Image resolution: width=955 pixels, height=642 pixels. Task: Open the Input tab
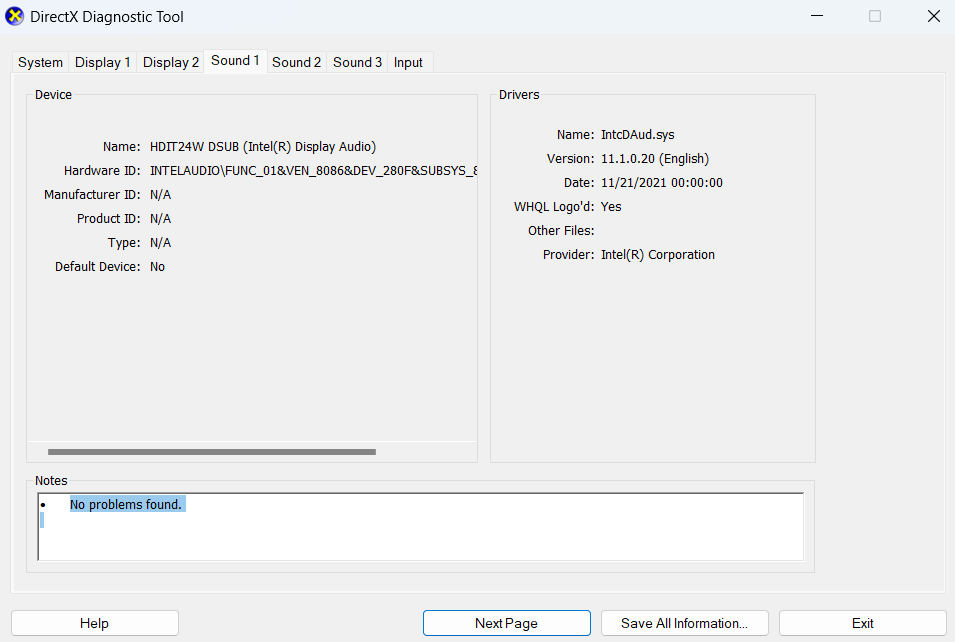pos(408,62)
